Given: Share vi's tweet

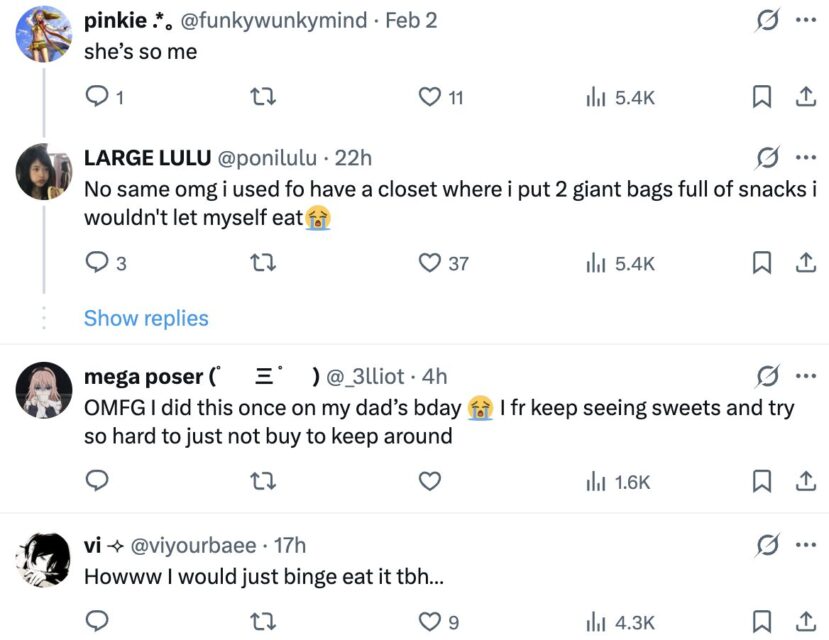Looking at the screenshot, I should (803, 622).
